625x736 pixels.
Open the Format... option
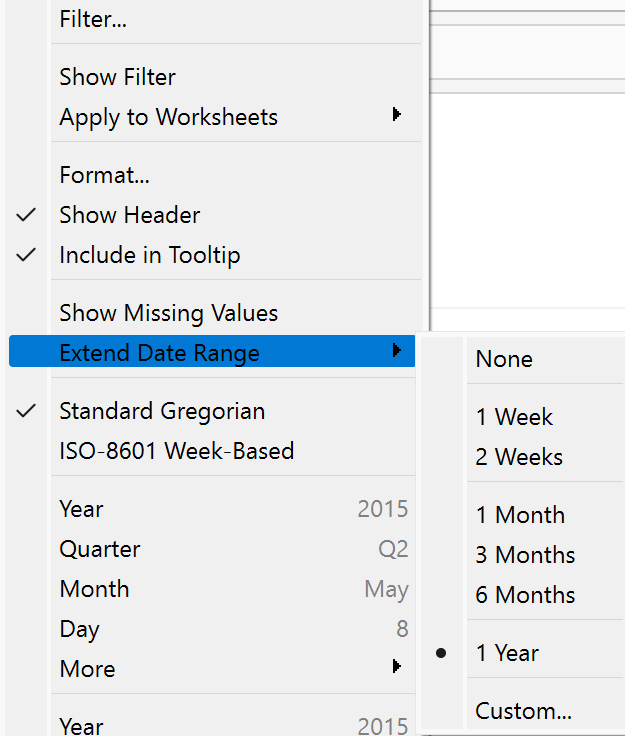(x=104, y=175)
